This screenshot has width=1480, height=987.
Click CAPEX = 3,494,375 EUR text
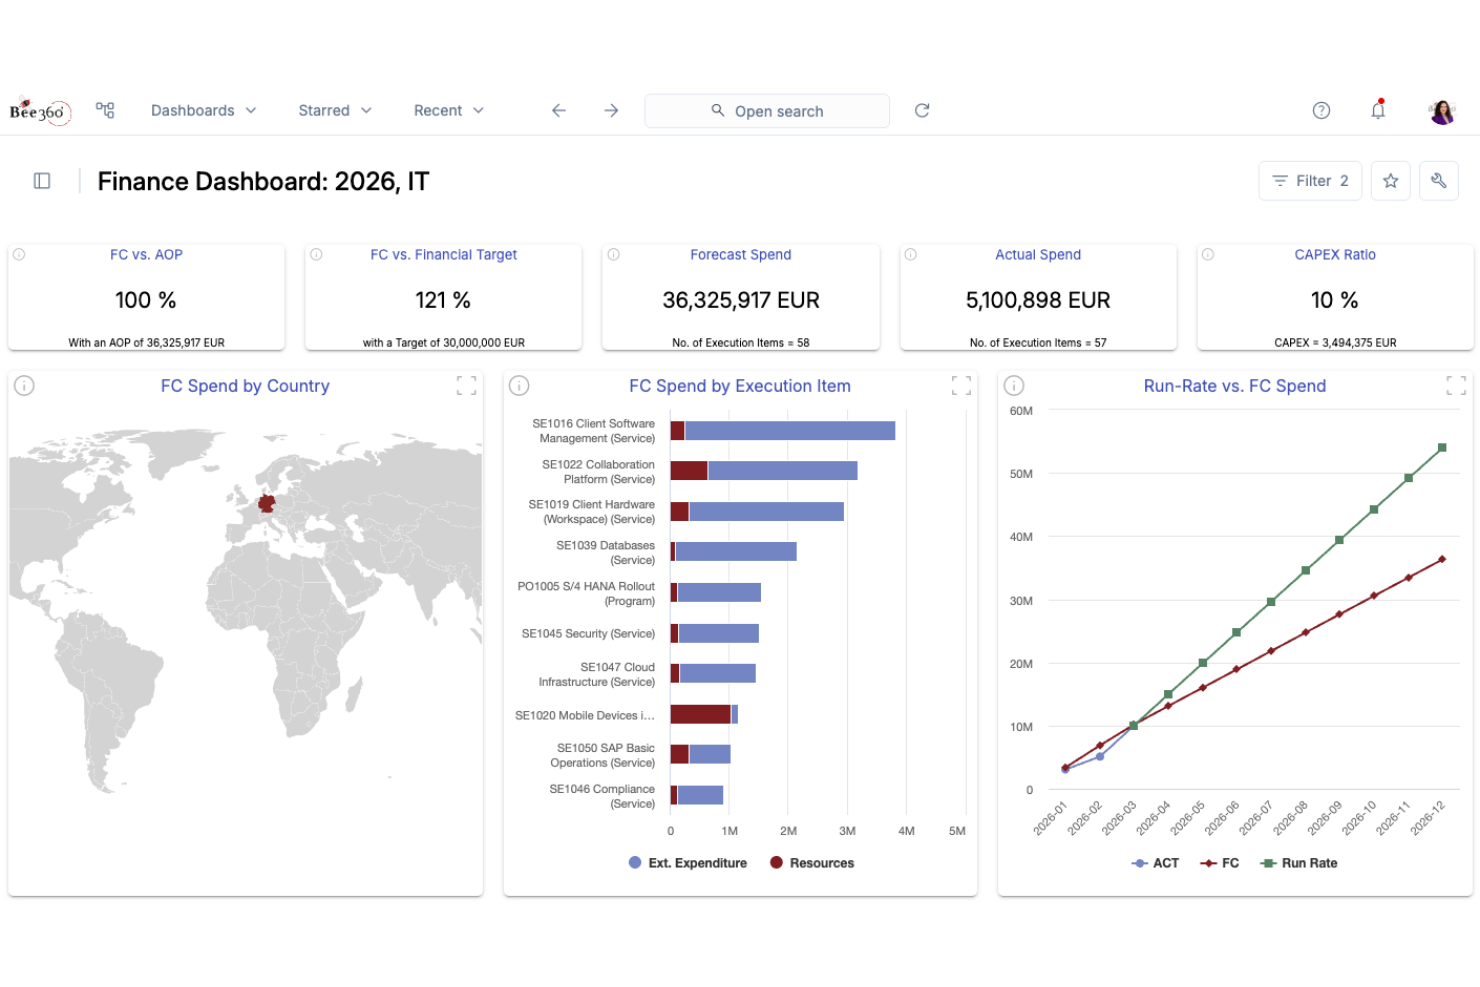(1335, 343)
